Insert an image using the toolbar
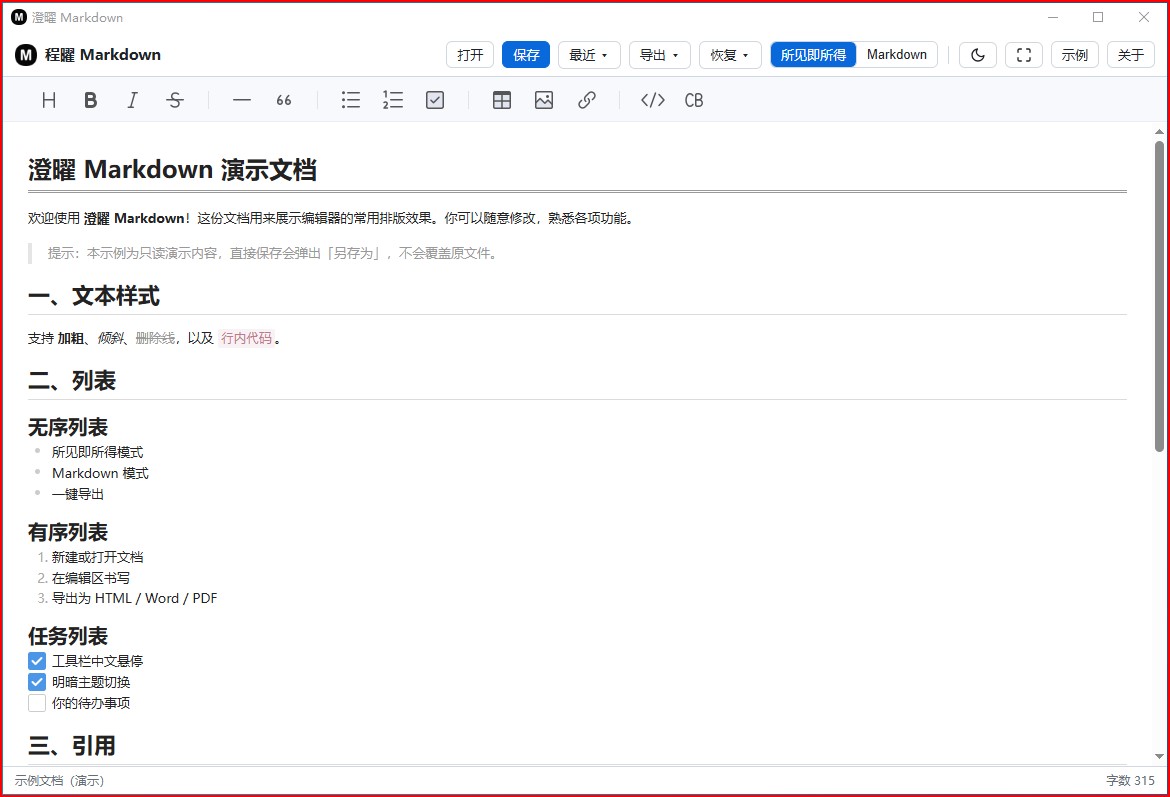The height and width of the screenshot is (797, 1170). (544, 100)
